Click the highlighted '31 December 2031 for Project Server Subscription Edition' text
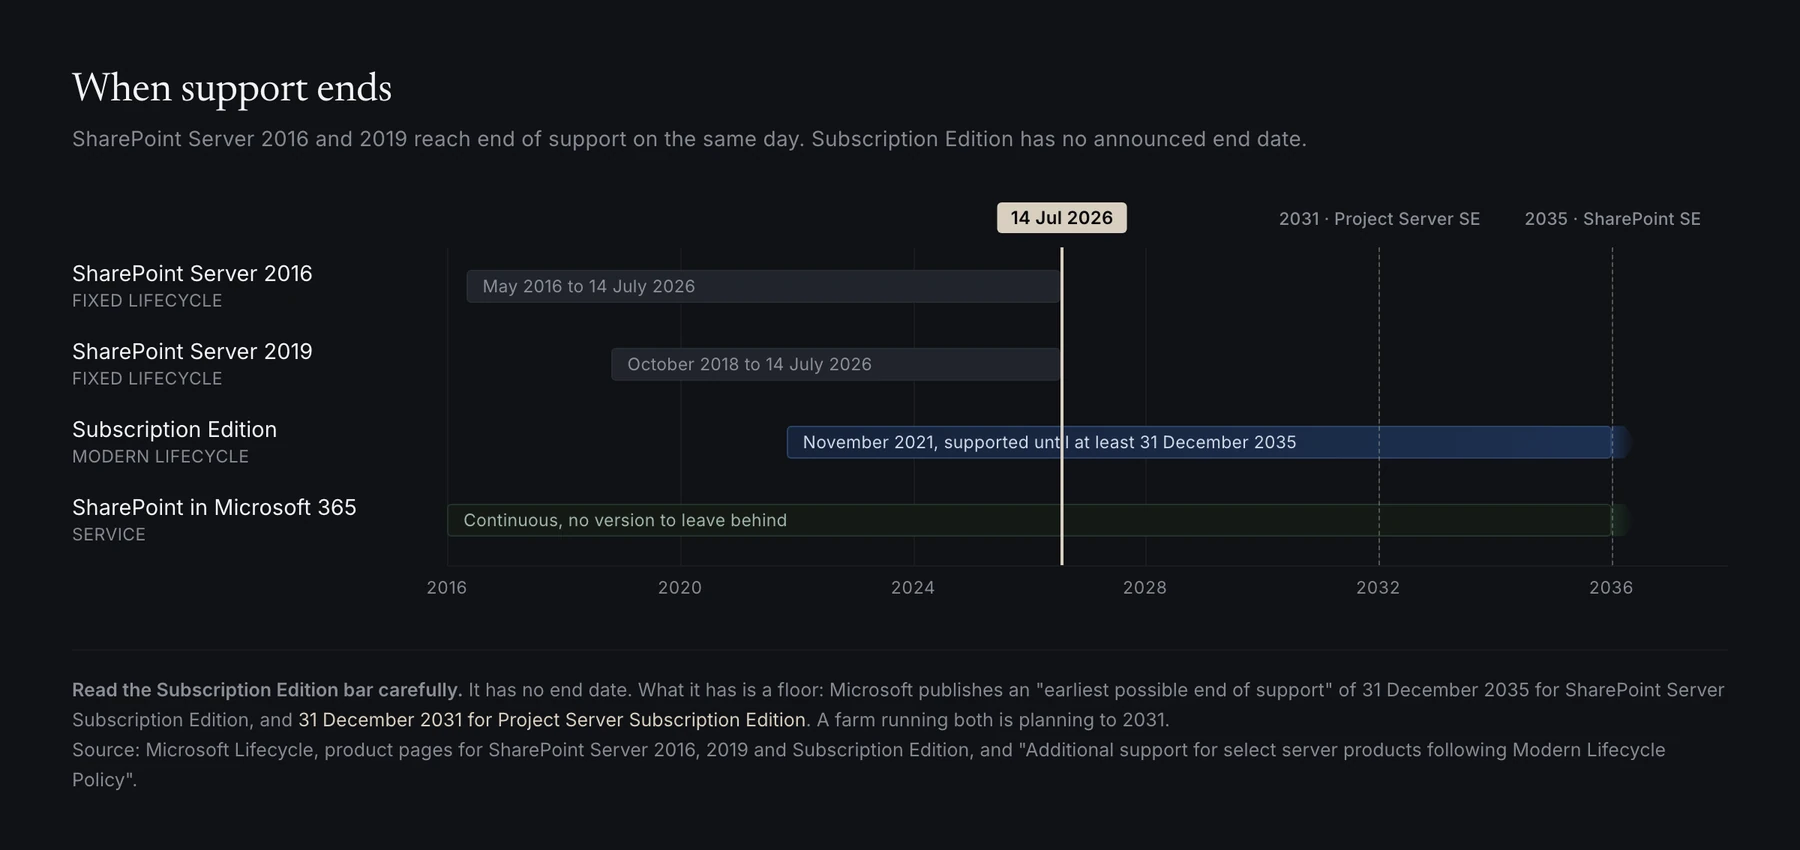Viewport: 1800px width, 850px height. (552, 720)
